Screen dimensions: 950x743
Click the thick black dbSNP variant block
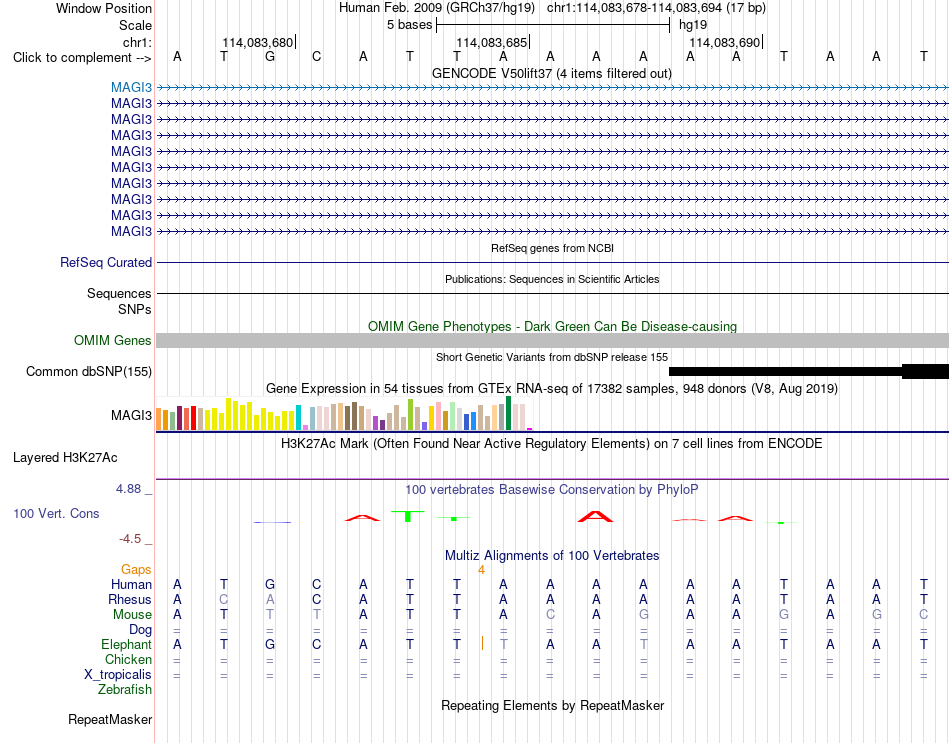click(x=925, y=372)
